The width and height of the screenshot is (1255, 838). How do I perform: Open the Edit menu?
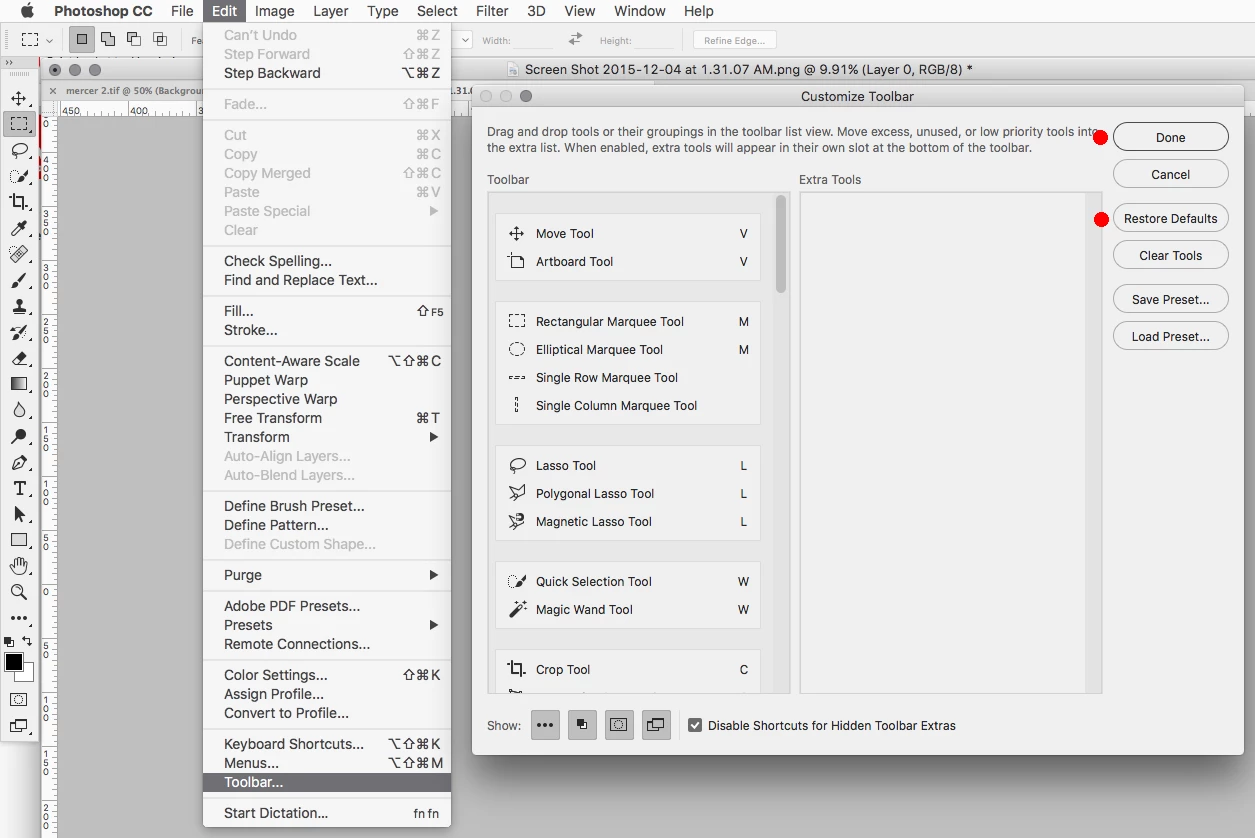(x=224, y=11)
